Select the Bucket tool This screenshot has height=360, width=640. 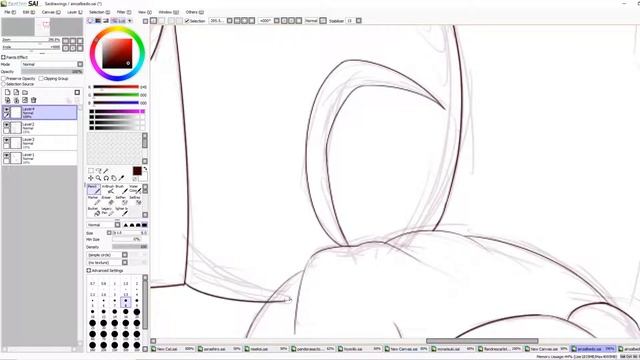point(94,211)
